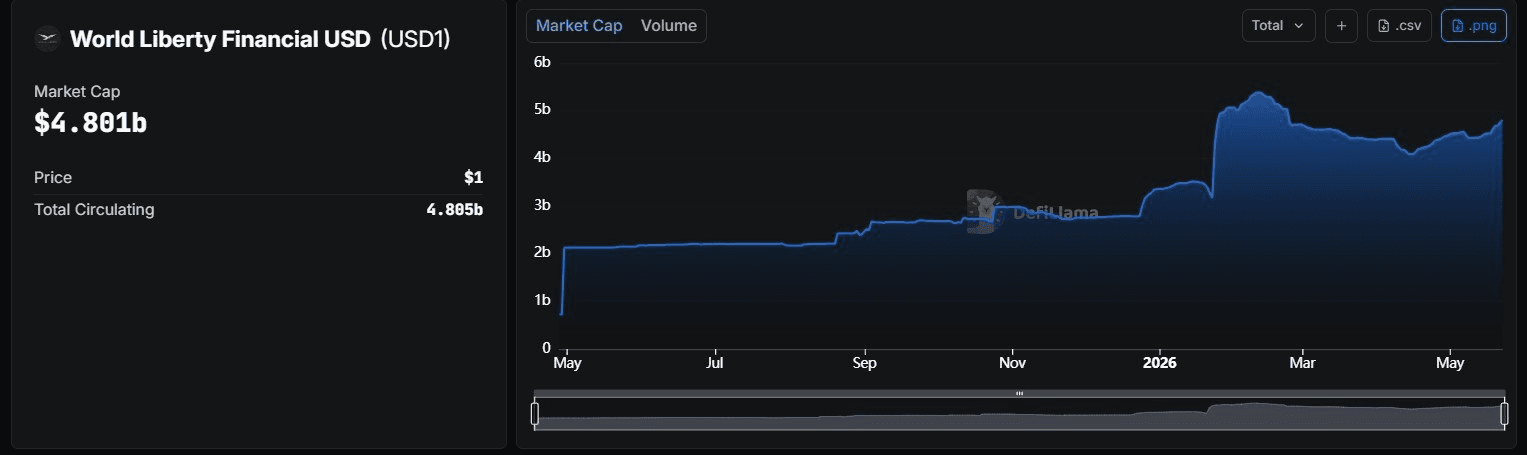Viewport: 1527px width, 455px height.
Task: Click the Price row value $1
Action: (x=473, y=177)
